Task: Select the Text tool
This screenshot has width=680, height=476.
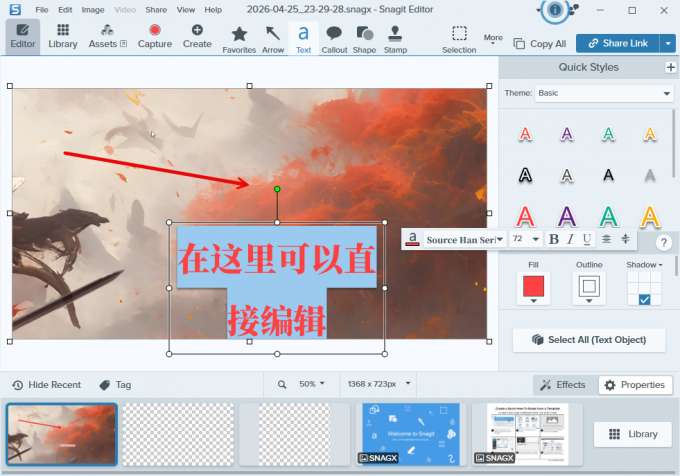Action: coord(304,39)
